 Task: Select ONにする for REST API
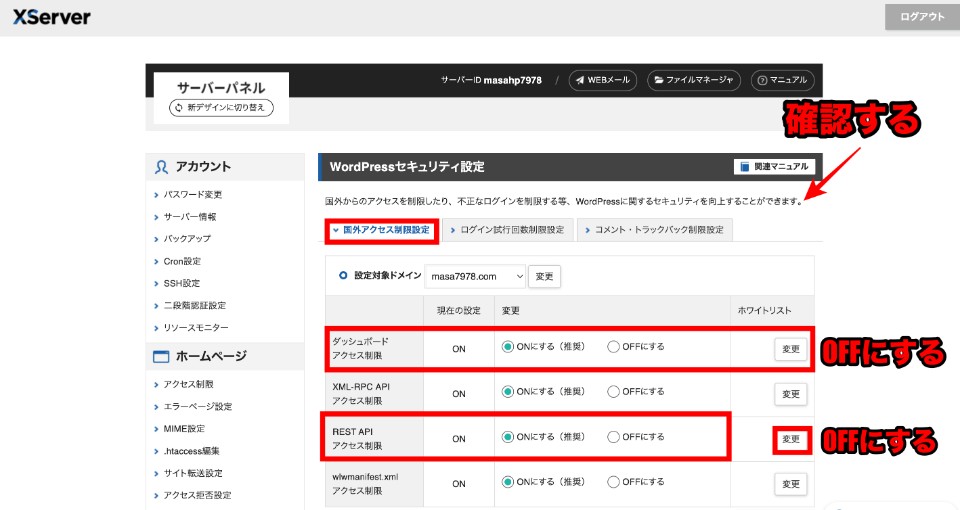tap(508, 437)
